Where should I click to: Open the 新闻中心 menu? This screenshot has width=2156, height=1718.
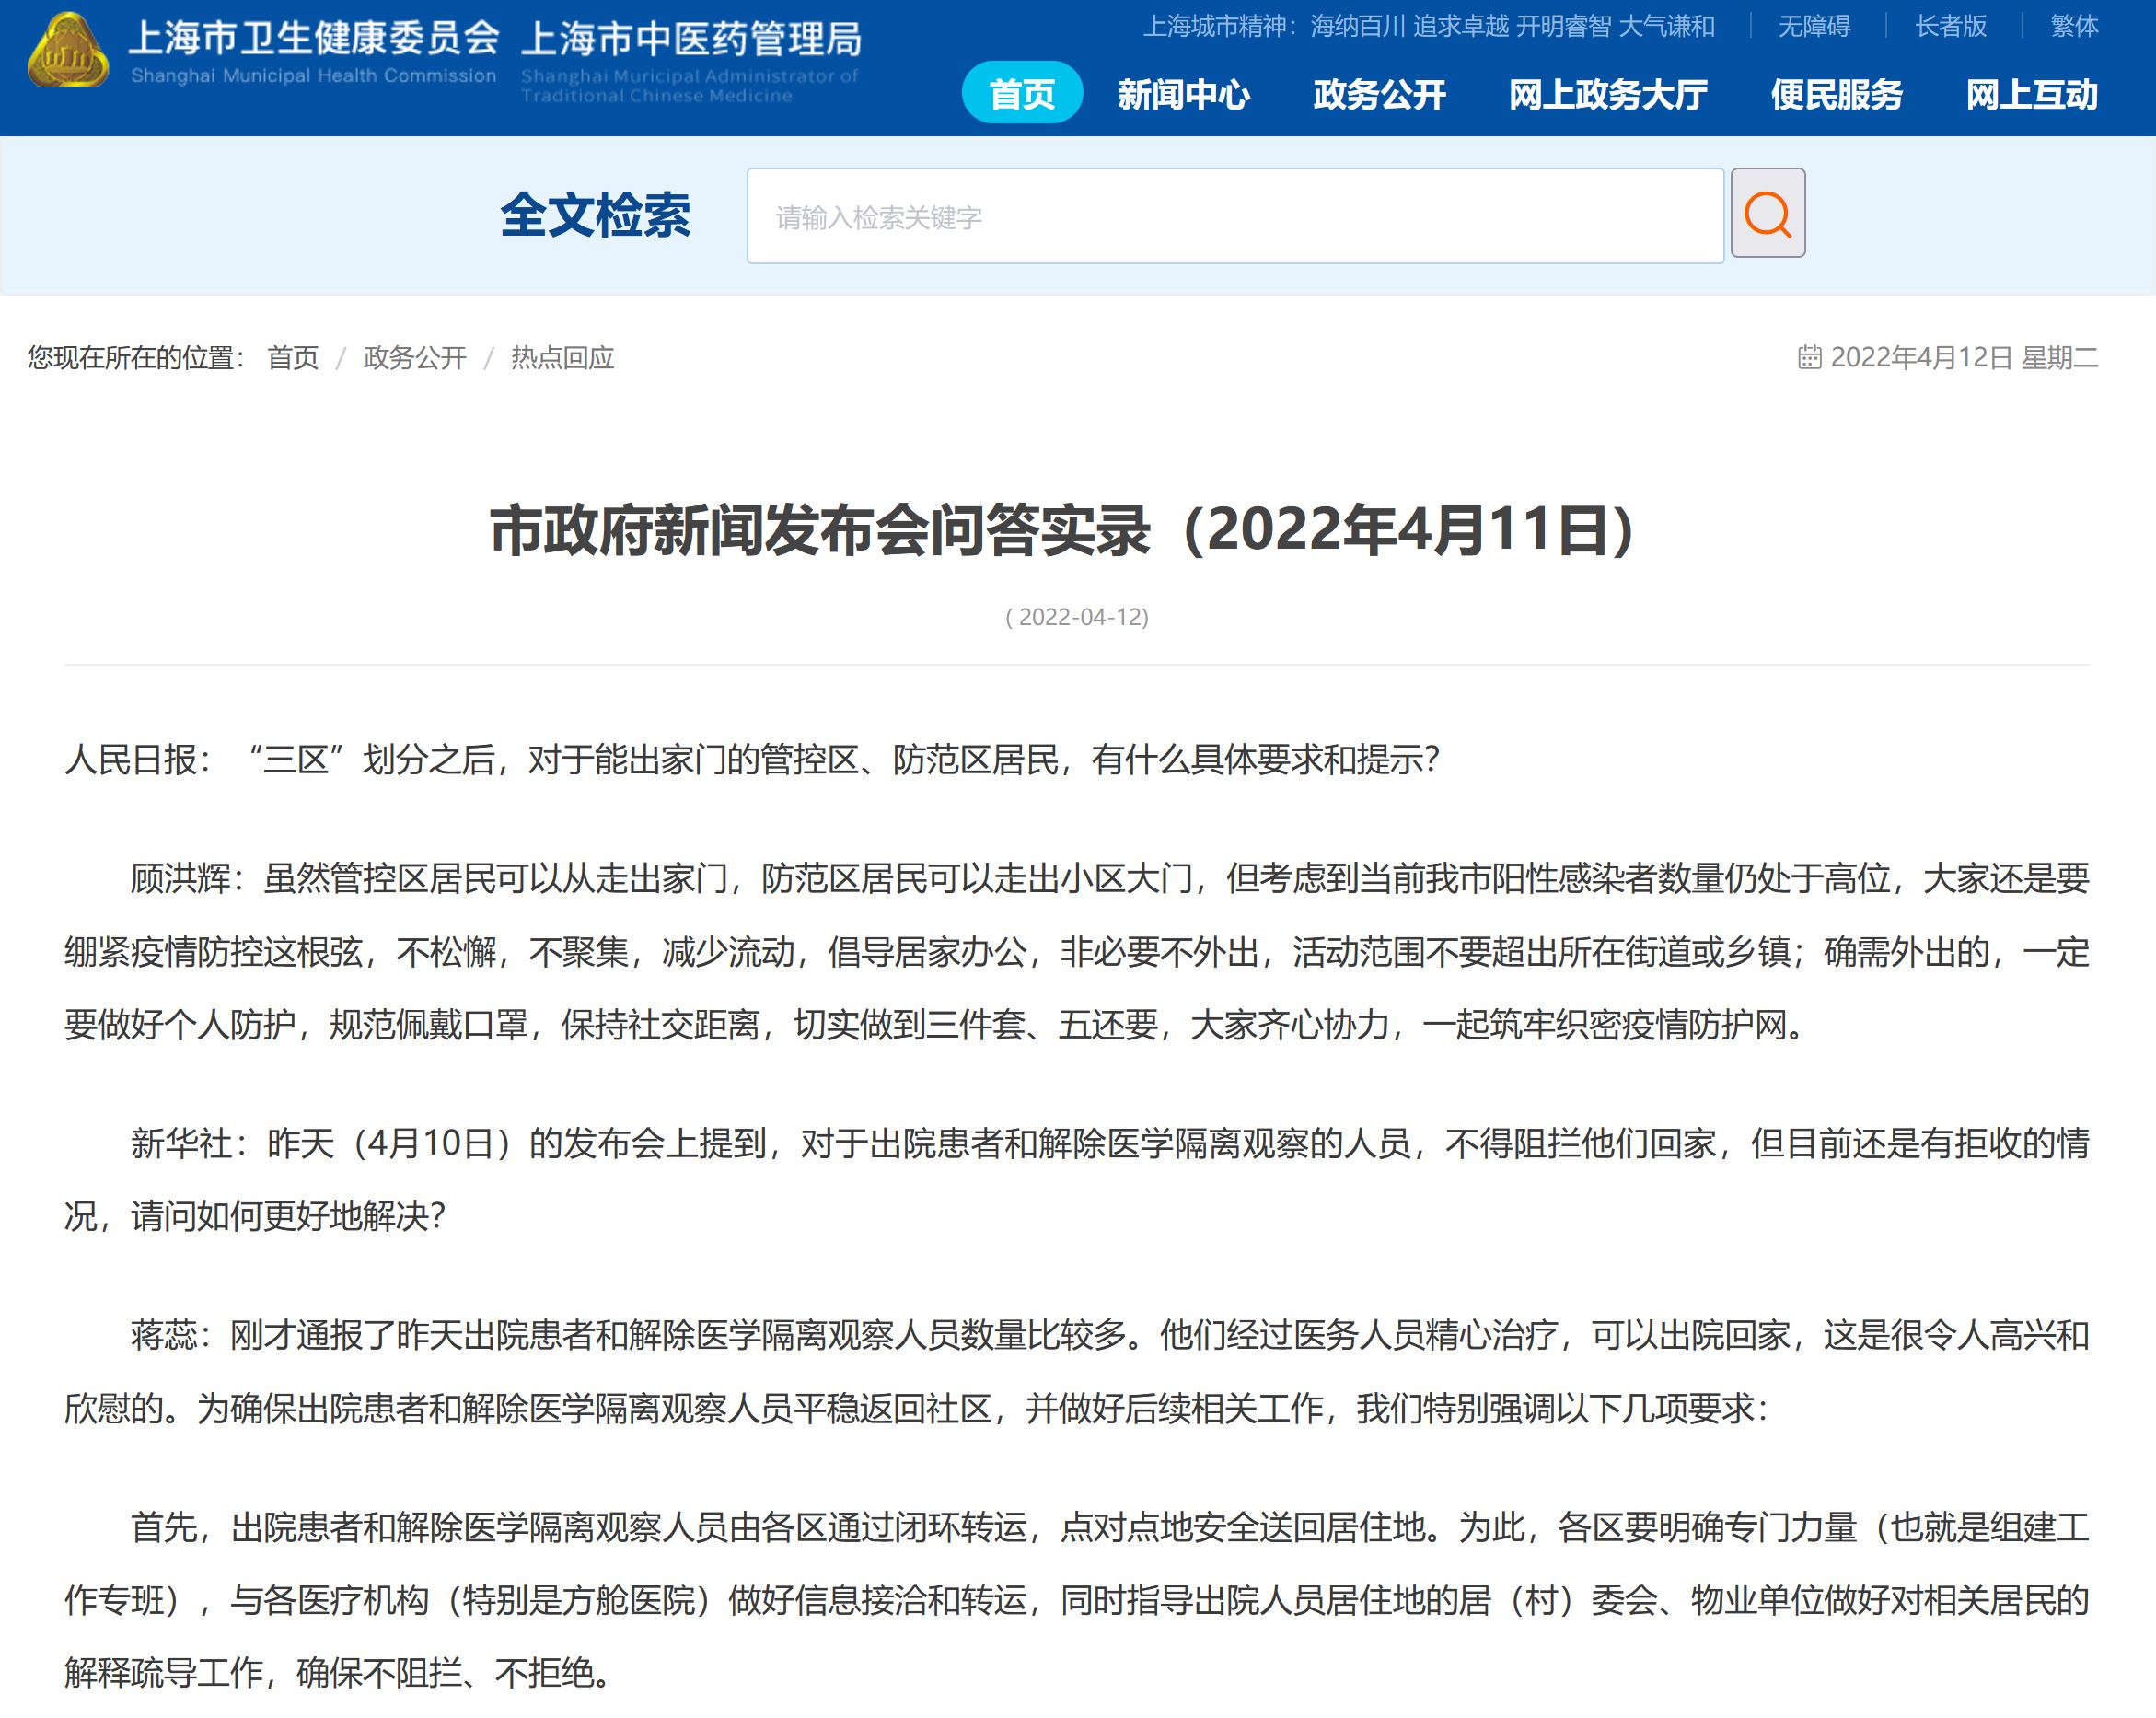[1183, 94]
